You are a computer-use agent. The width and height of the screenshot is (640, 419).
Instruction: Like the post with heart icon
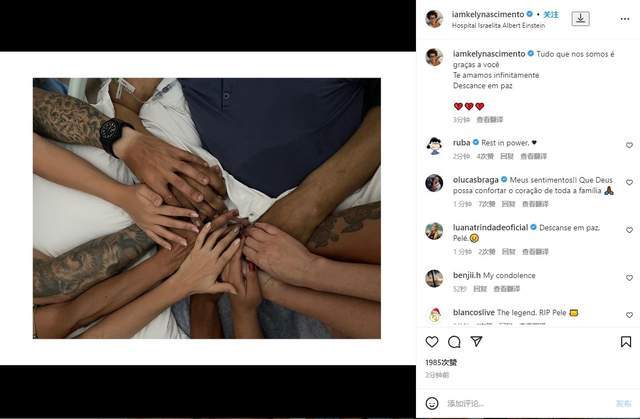[x=432, y=341]
